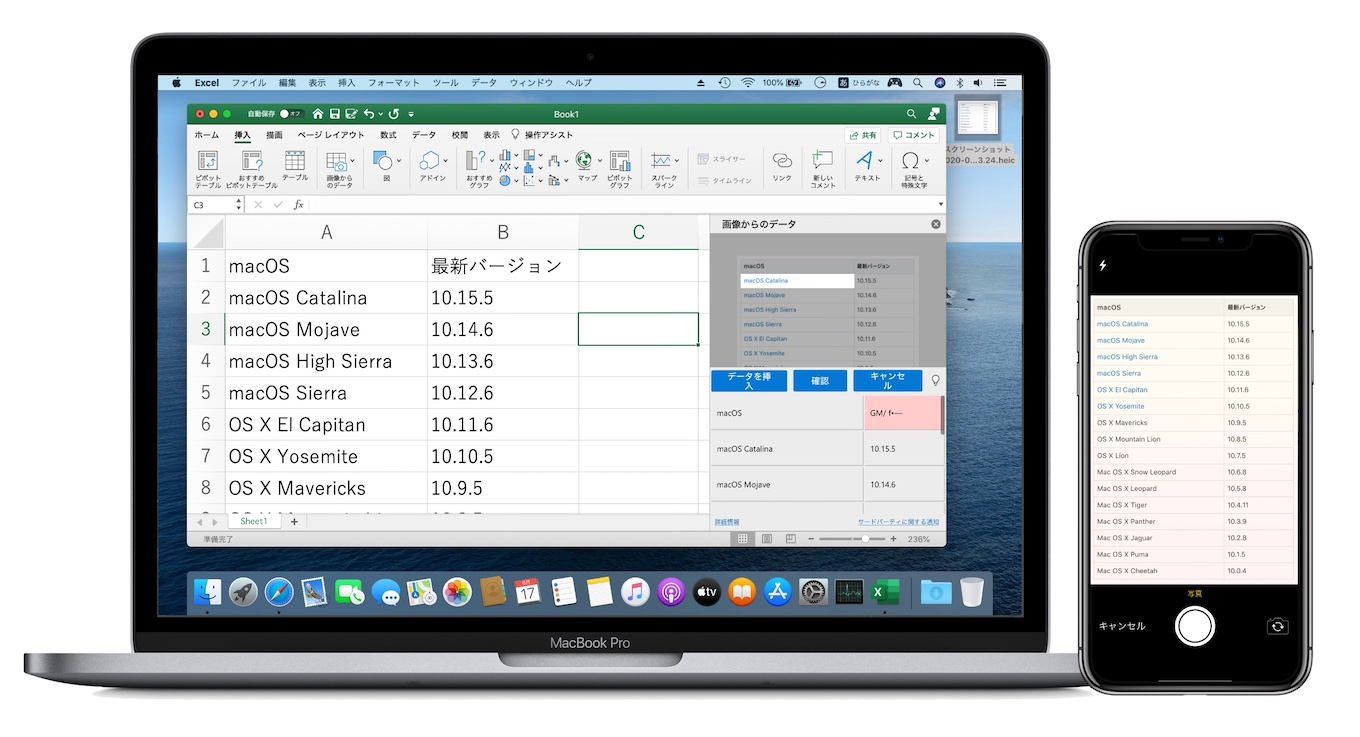Open the 詳細情報 link in the panel

[727, 522]
